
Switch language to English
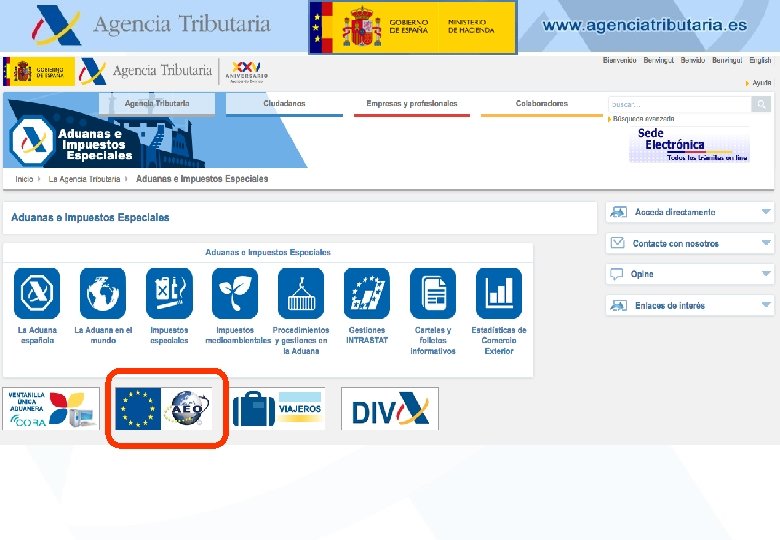(x=760, y=60)
